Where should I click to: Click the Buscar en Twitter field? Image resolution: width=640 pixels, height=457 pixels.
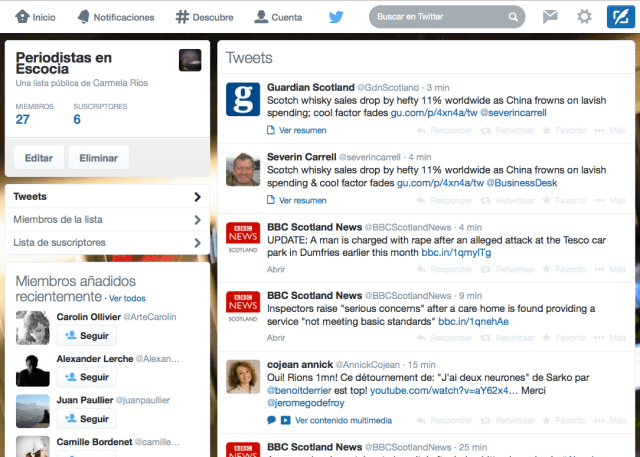pyautogui.click(x=438, y=17)
